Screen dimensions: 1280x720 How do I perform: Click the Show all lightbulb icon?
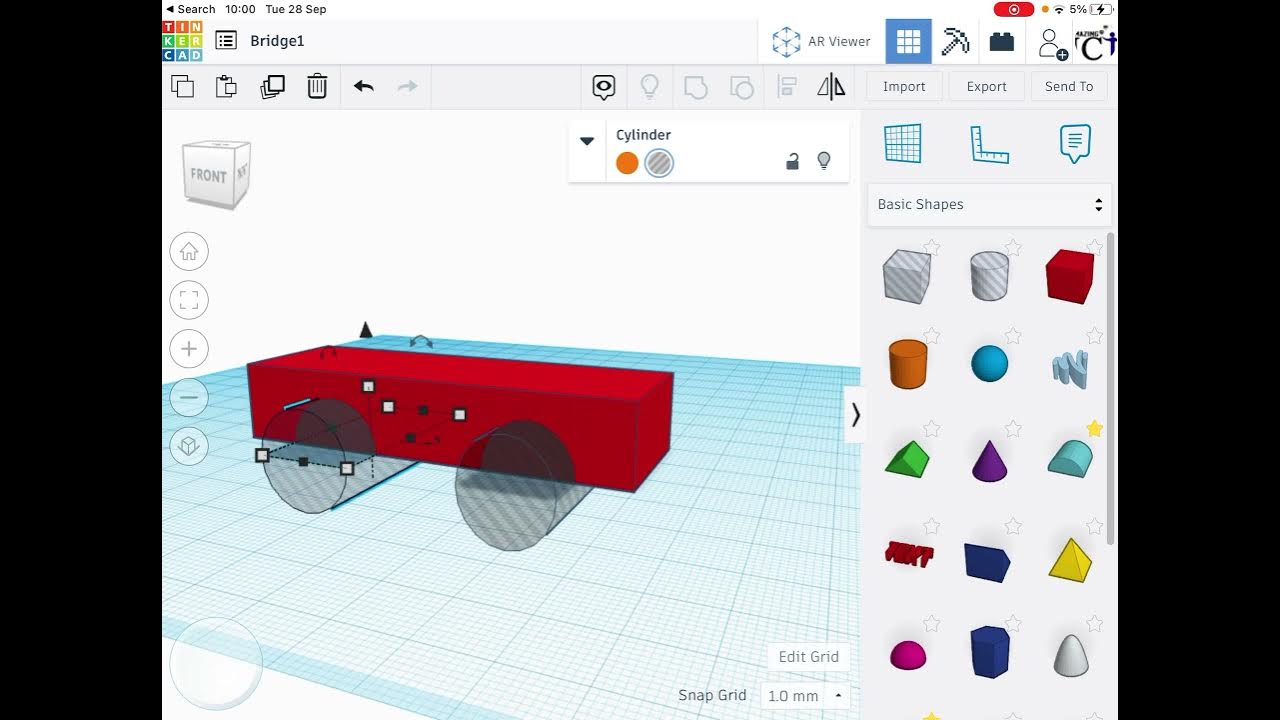pyautogui.click(x=649, y=87)
